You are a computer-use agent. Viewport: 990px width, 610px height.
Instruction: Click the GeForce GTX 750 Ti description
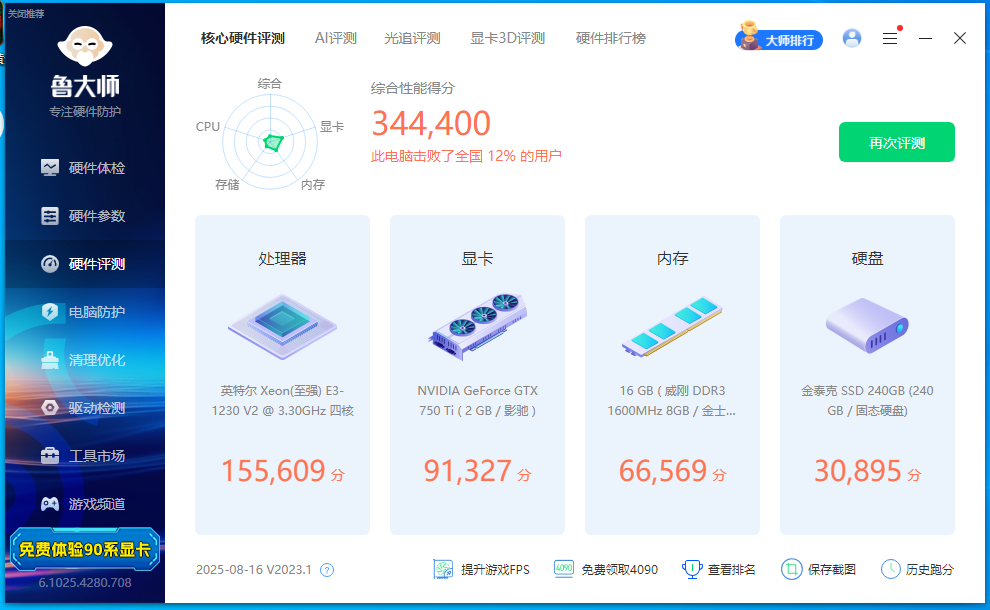tap(477, 400)
